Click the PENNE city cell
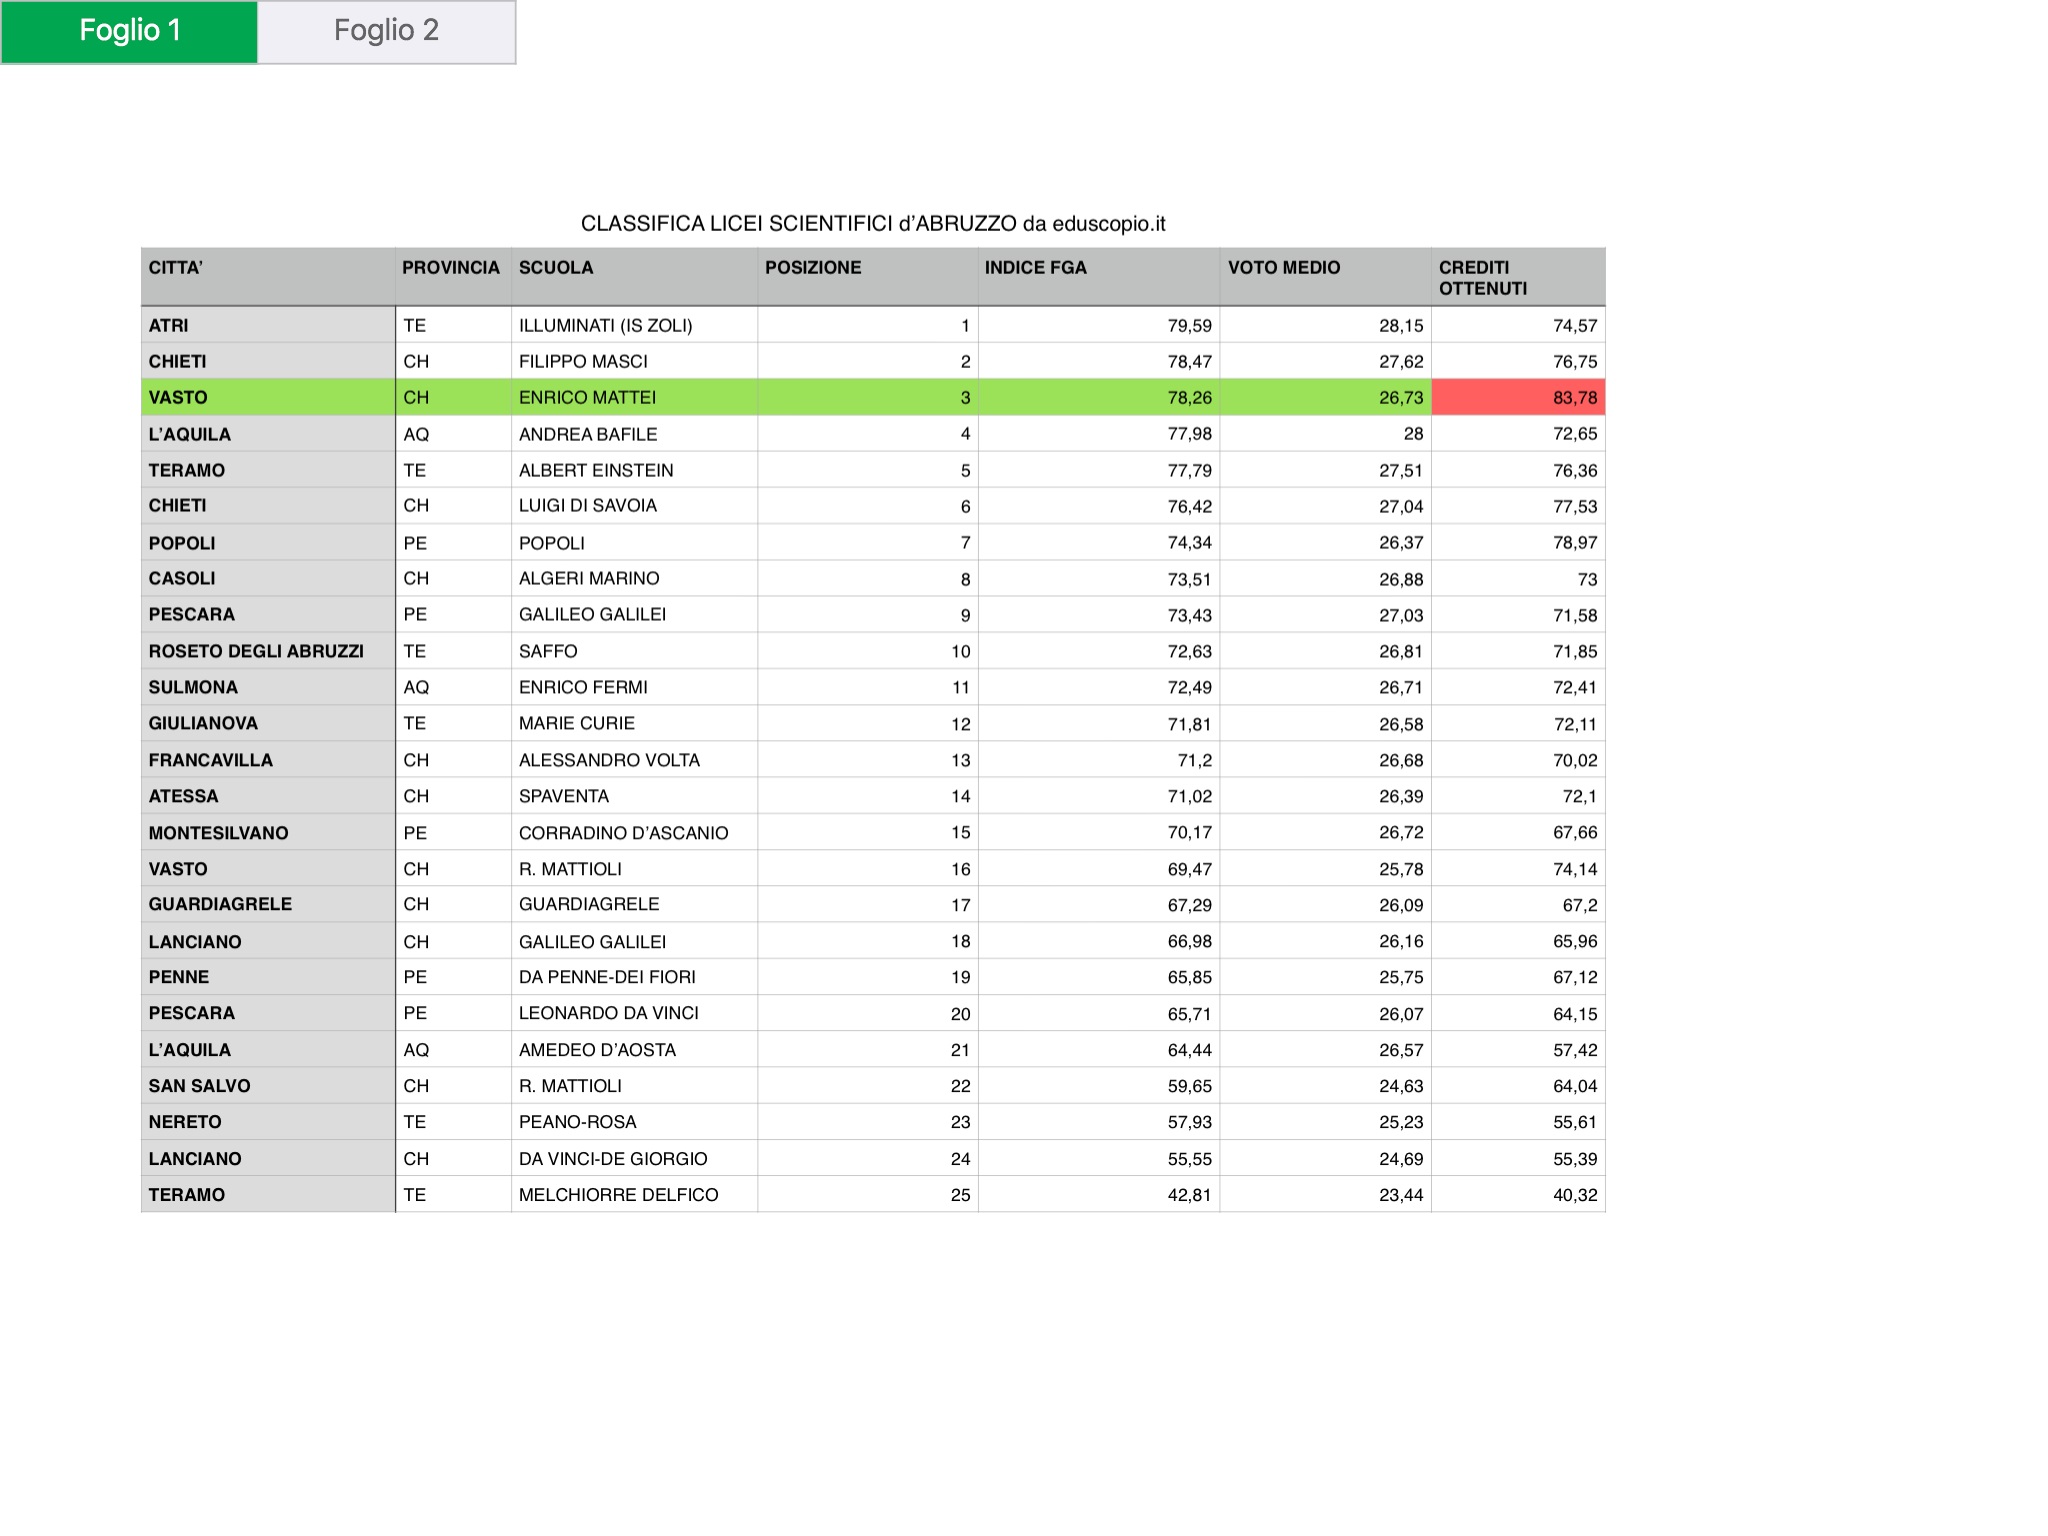The height and width of the screenshot is (1536, 2048). click(268, 977)
